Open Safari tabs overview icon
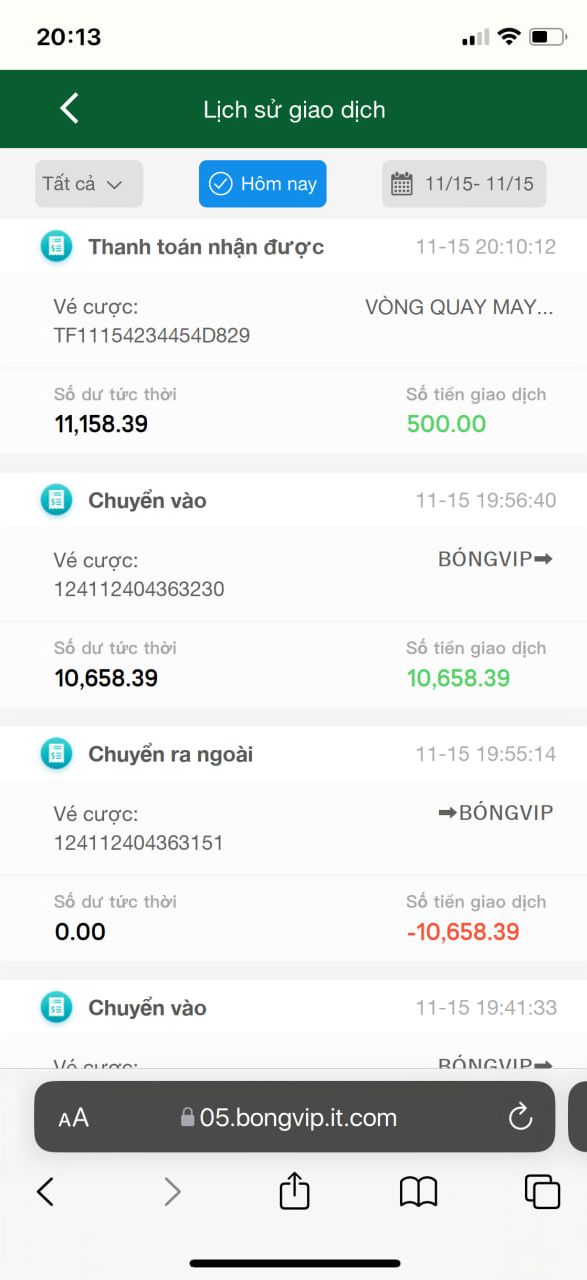The image size is (587, 1280). 542,1191
